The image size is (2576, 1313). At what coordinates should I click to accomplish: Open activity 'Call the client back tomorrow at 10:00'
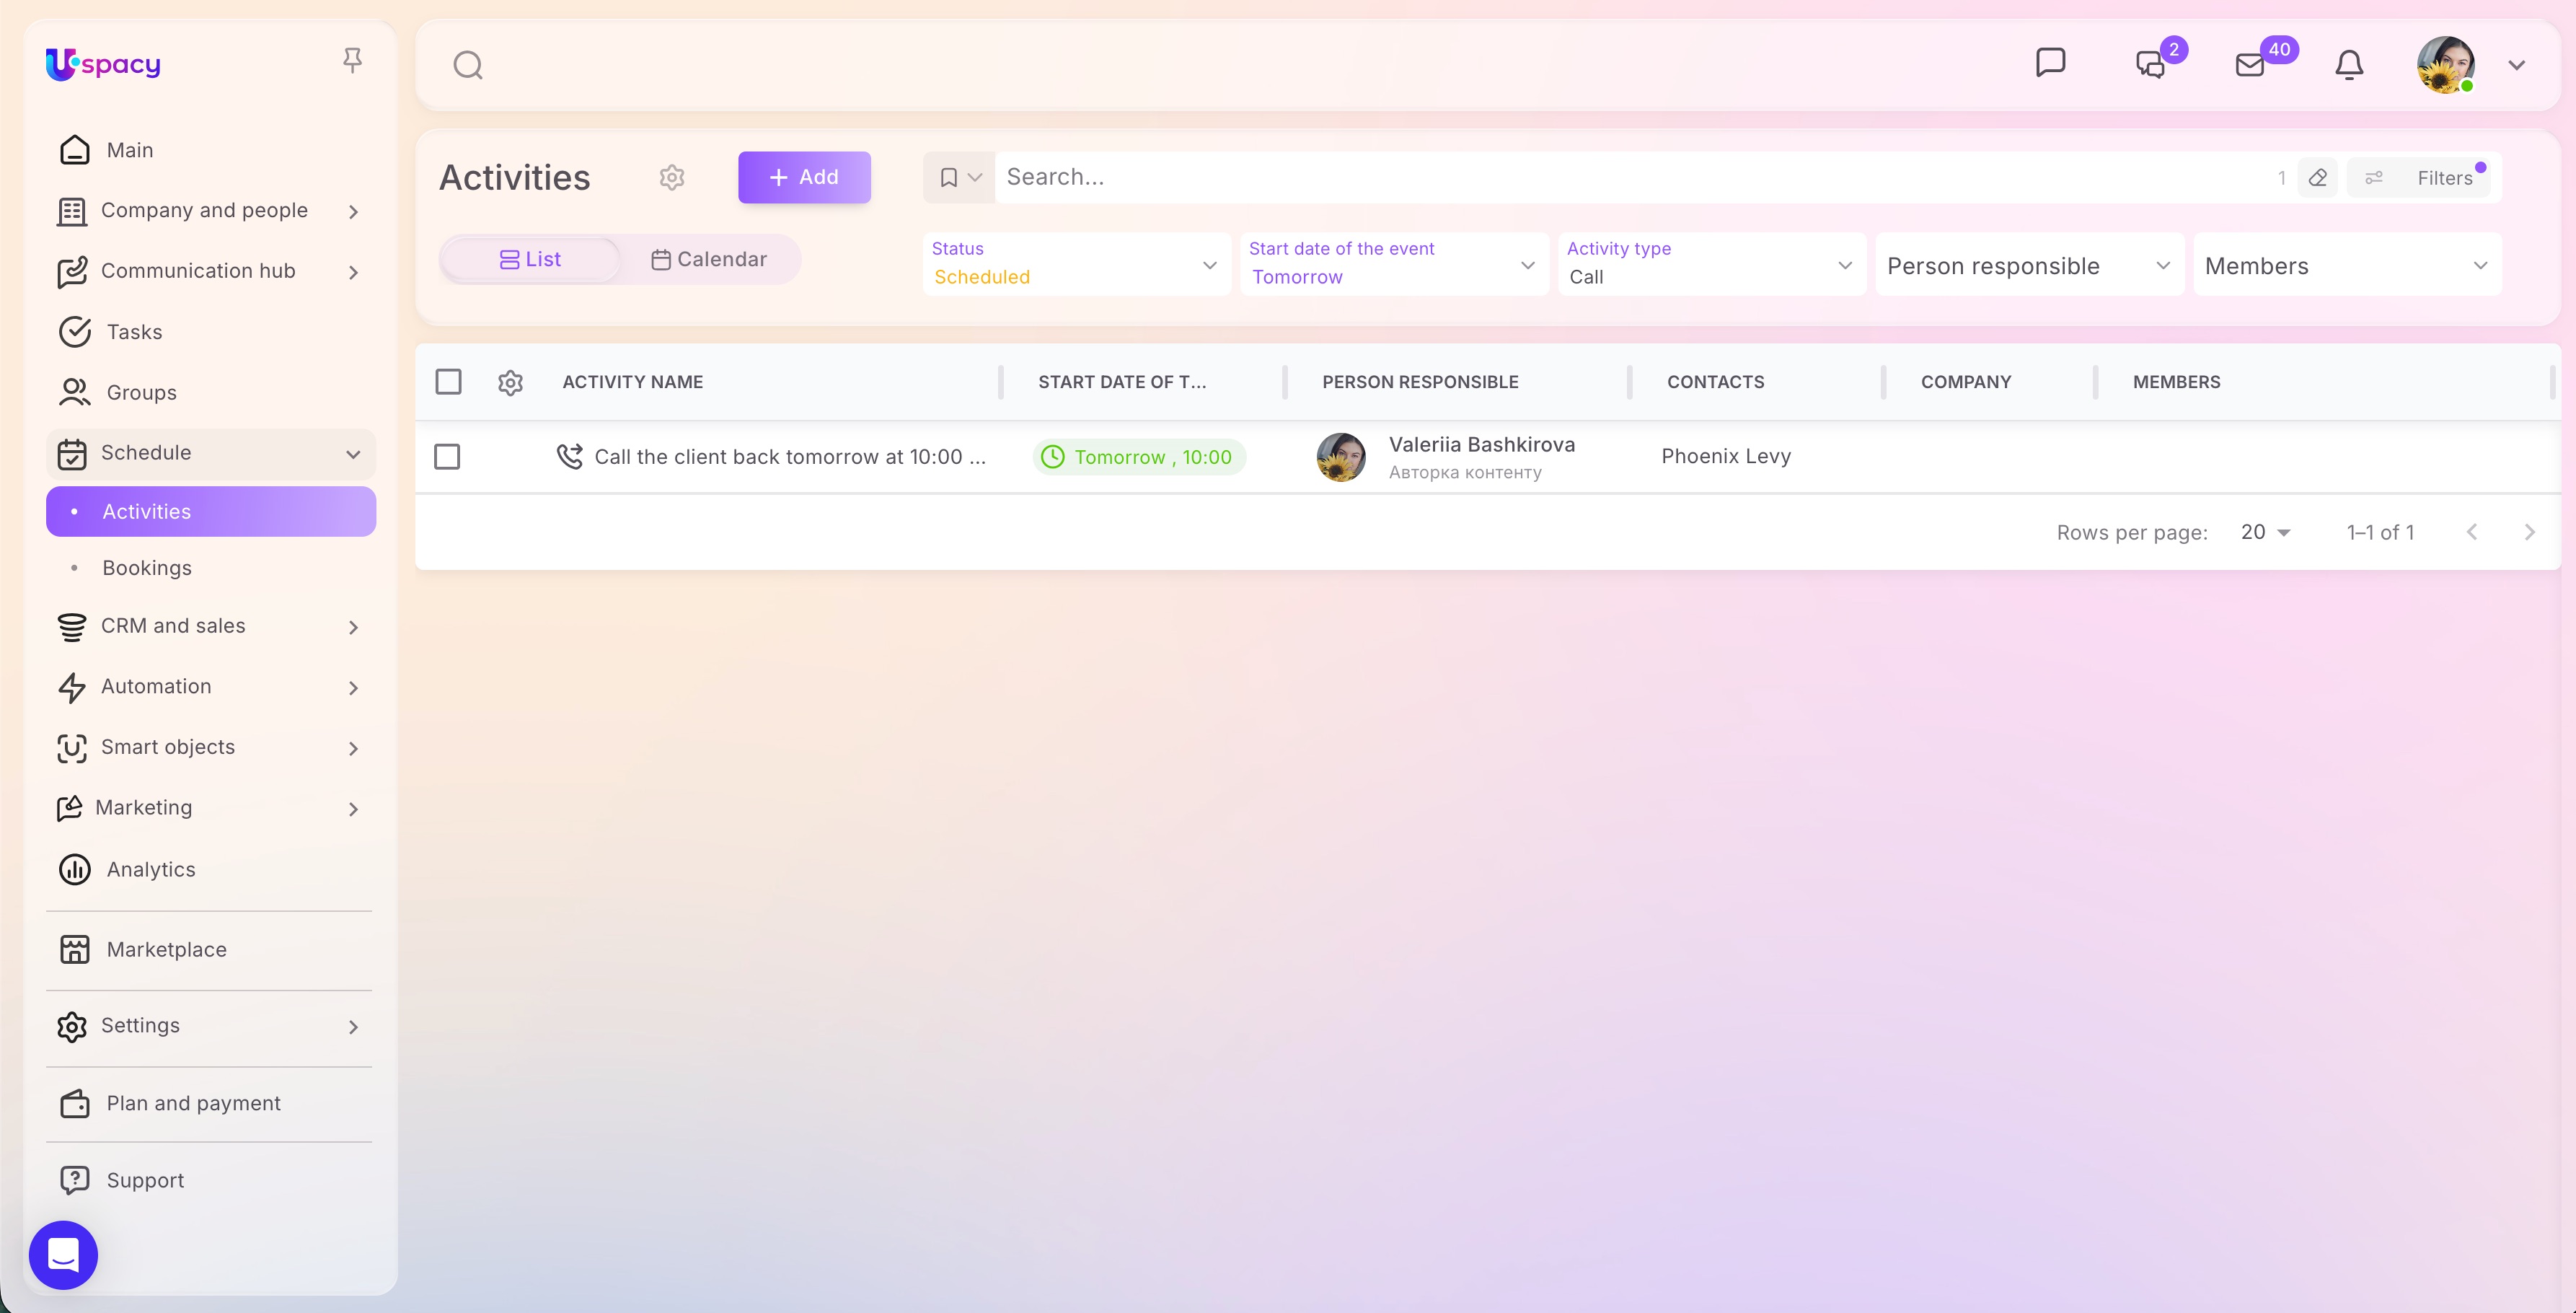[790, 457]
